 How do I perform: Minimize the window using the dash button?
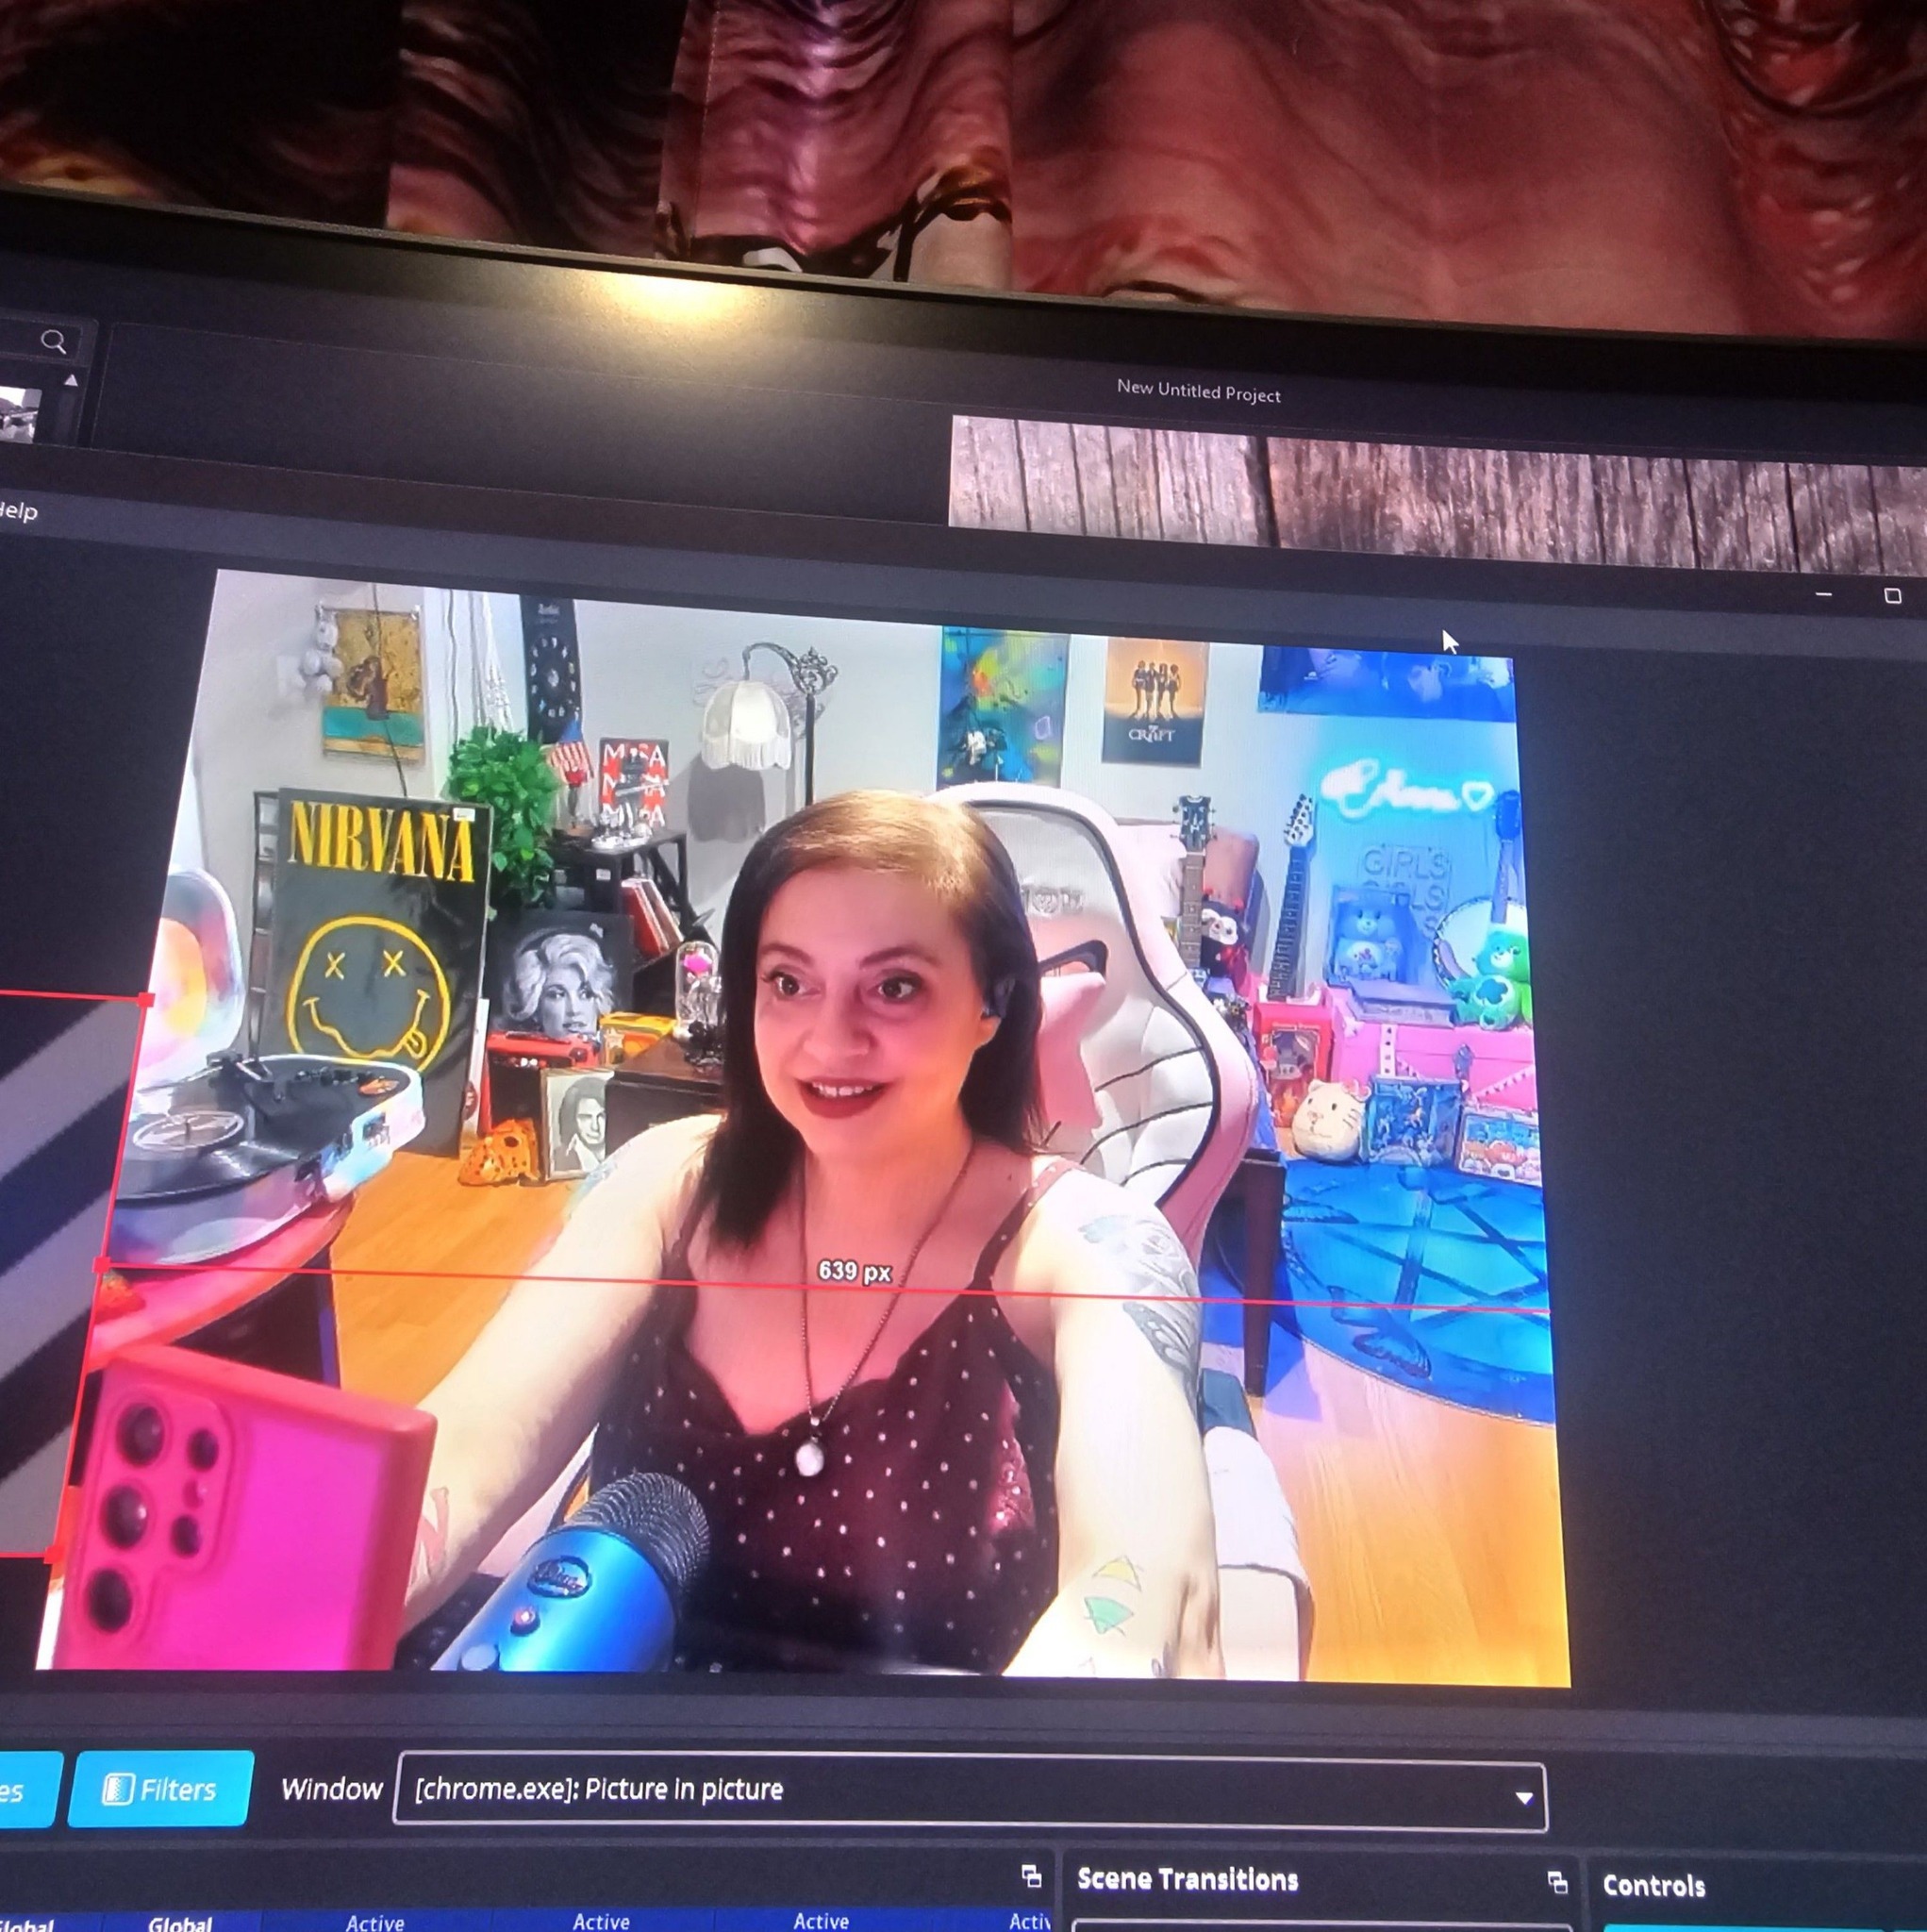pyautogui.click(x=1823, y=595)
